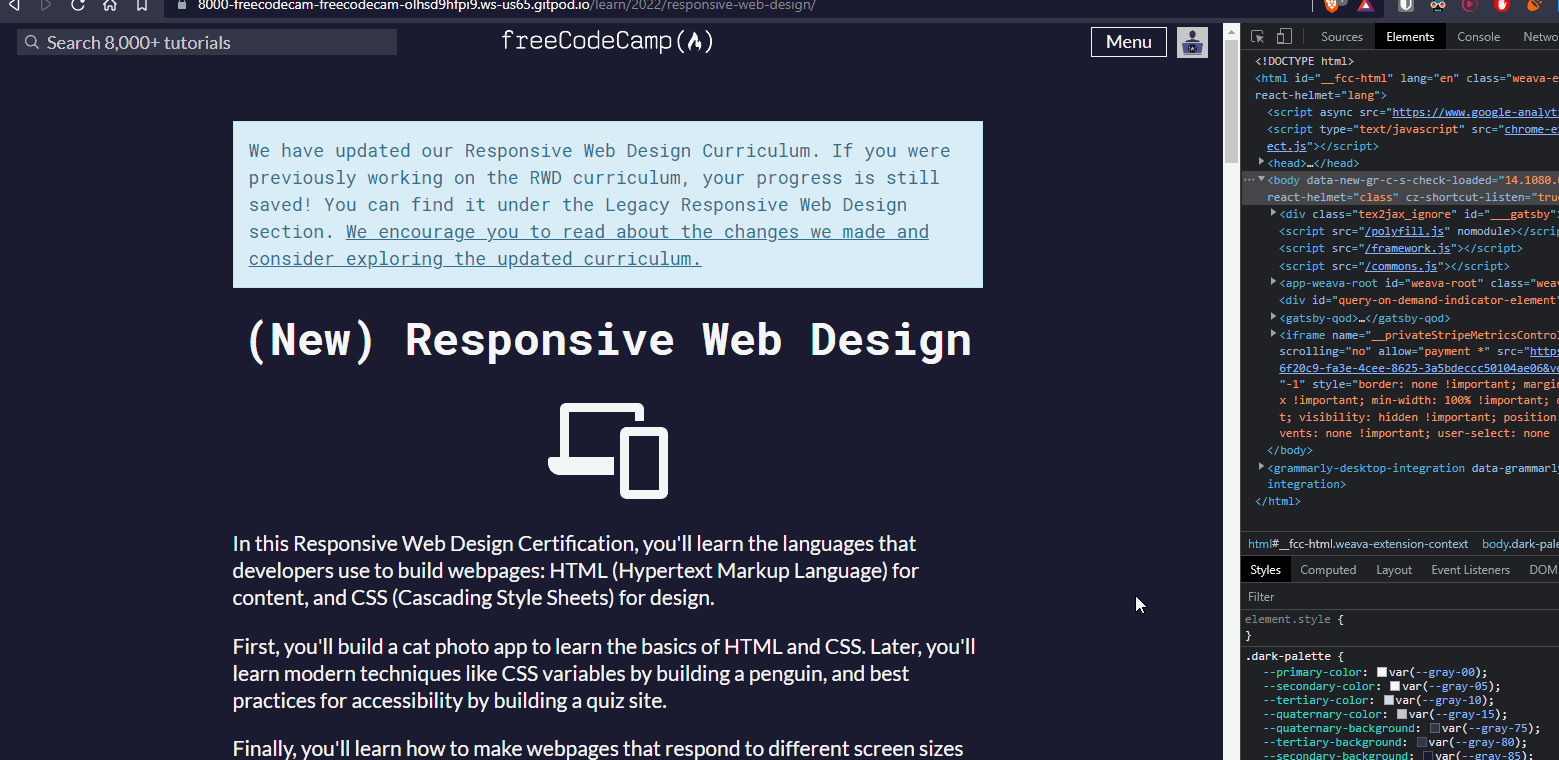
Task: Open the google-analytics script src link
Action: tap(1475, 112)
